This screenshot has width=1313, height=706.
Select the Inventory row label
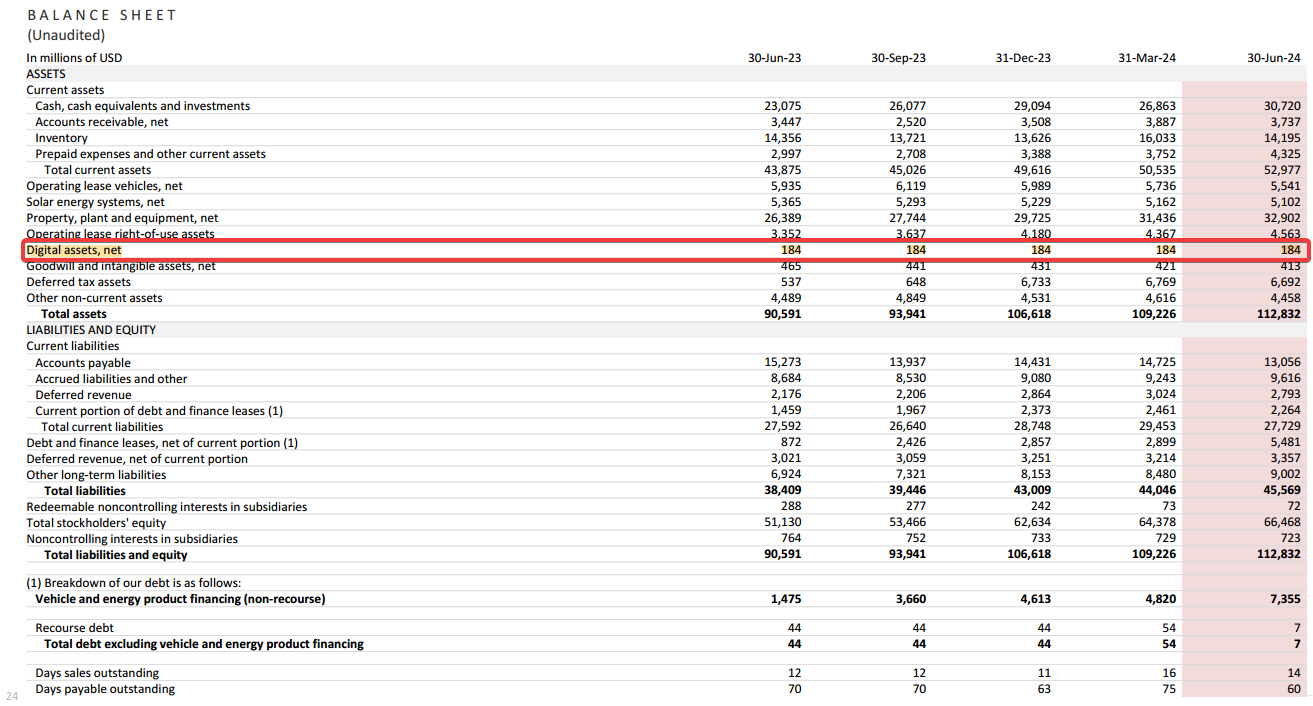tap(61, 138)
